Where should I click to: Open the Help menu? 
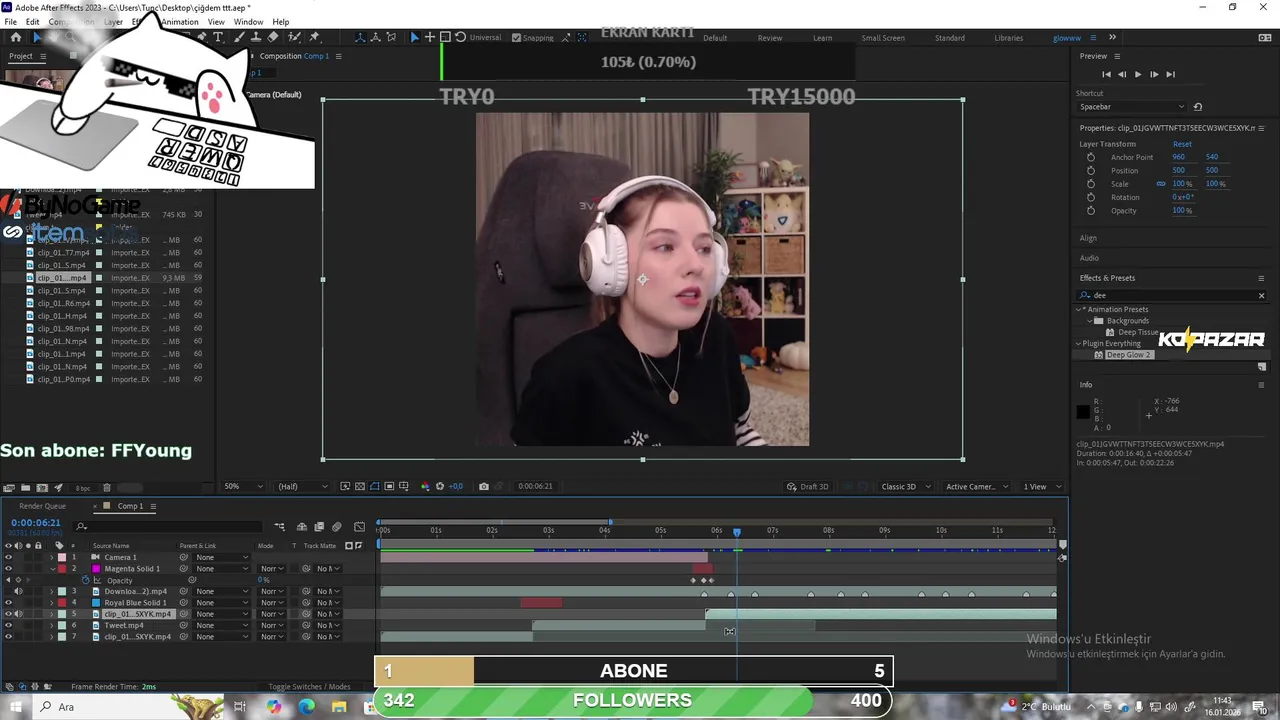tap(281, 22)
